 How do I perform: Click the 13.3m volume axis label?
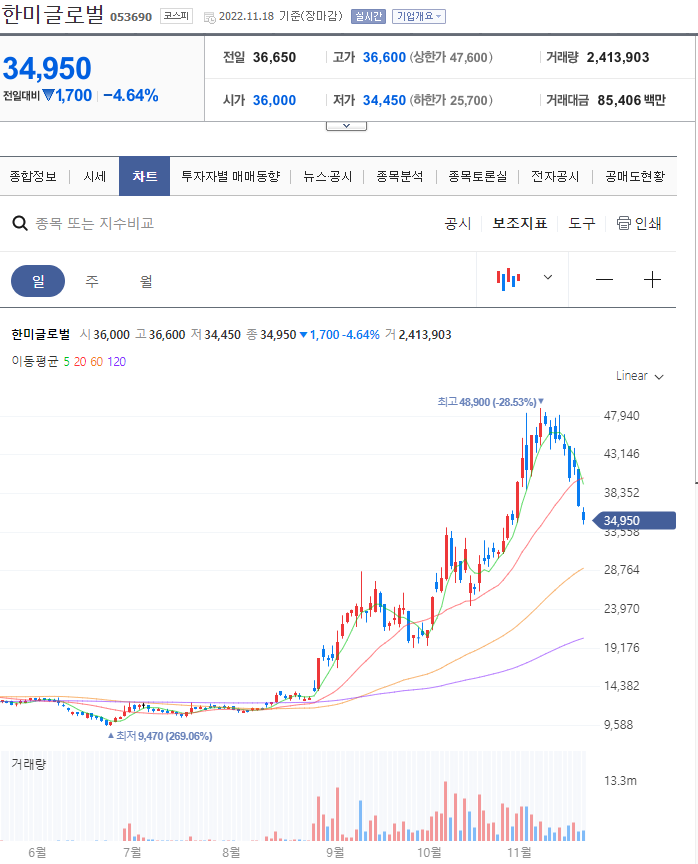[x=620, y=780]
